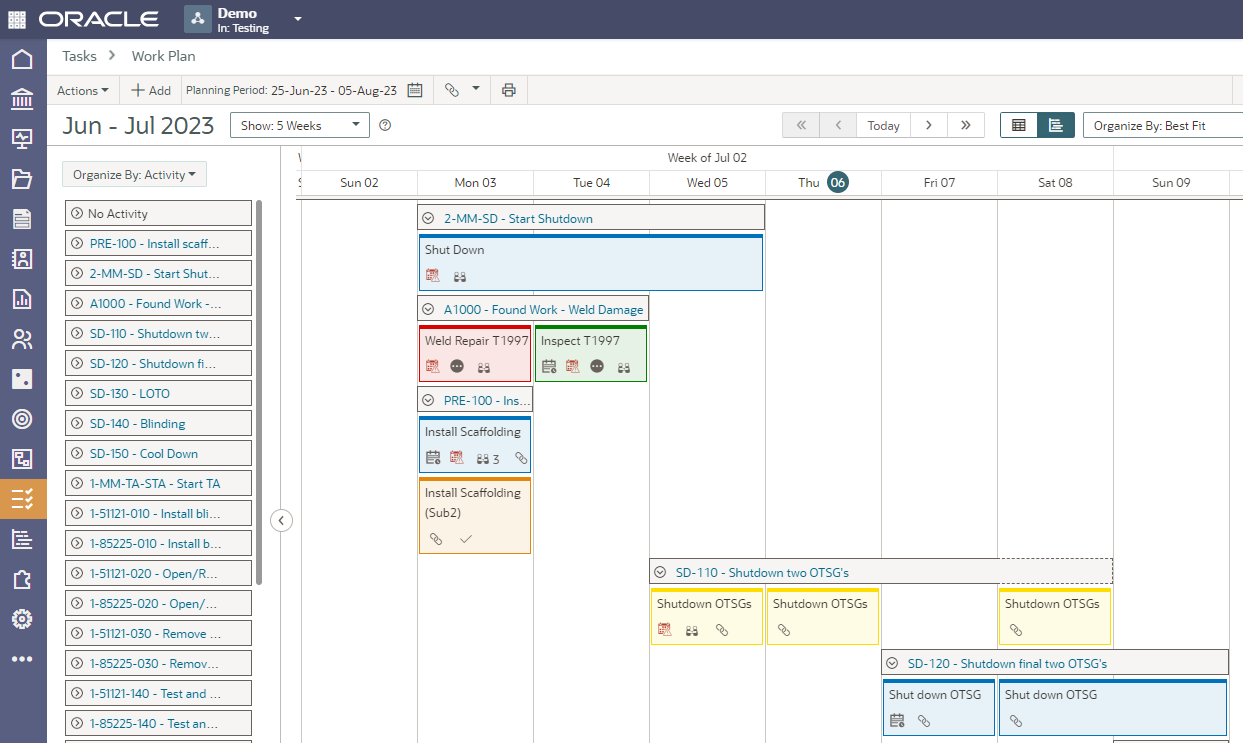Switch to the grid table view
1243x743 pixels.
tap(1018, 125)
